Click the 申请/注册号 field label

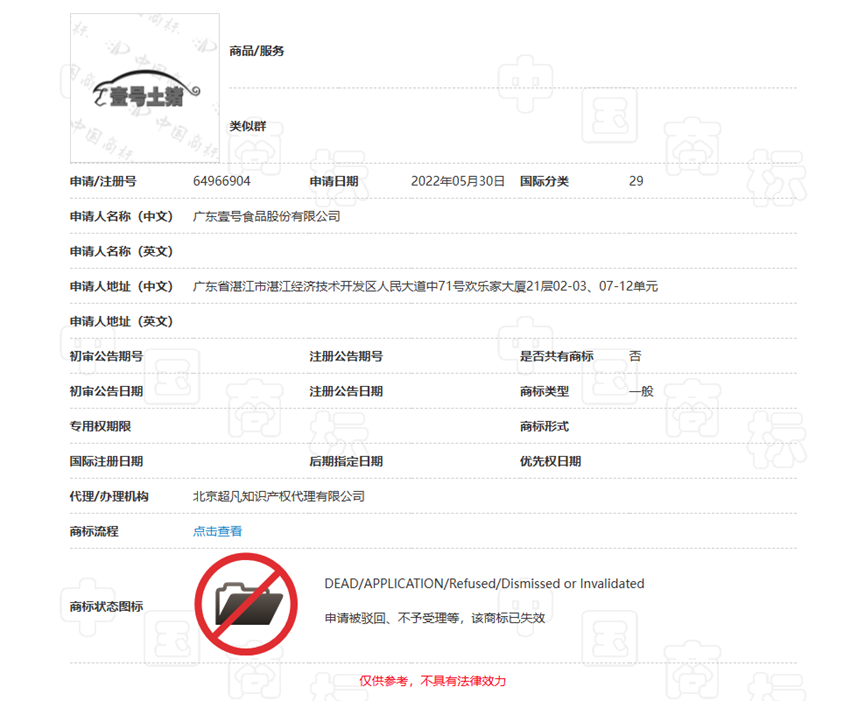tap(103, 181)
